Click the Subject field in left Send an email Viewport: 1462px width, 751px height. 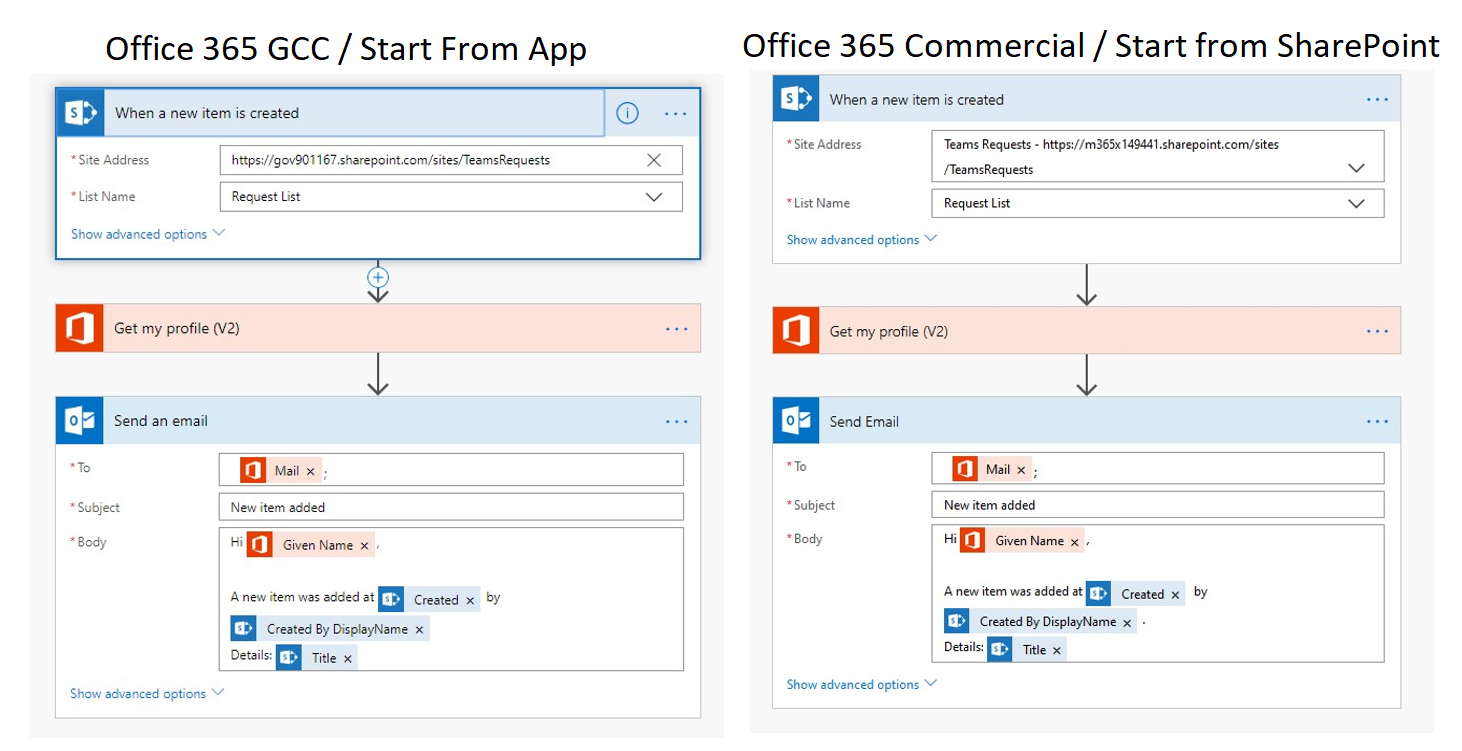coord(450,507)
